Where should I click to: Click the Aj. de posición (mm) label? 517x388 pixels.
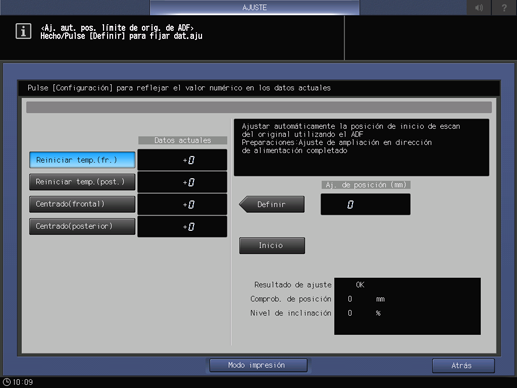[366, 185]
